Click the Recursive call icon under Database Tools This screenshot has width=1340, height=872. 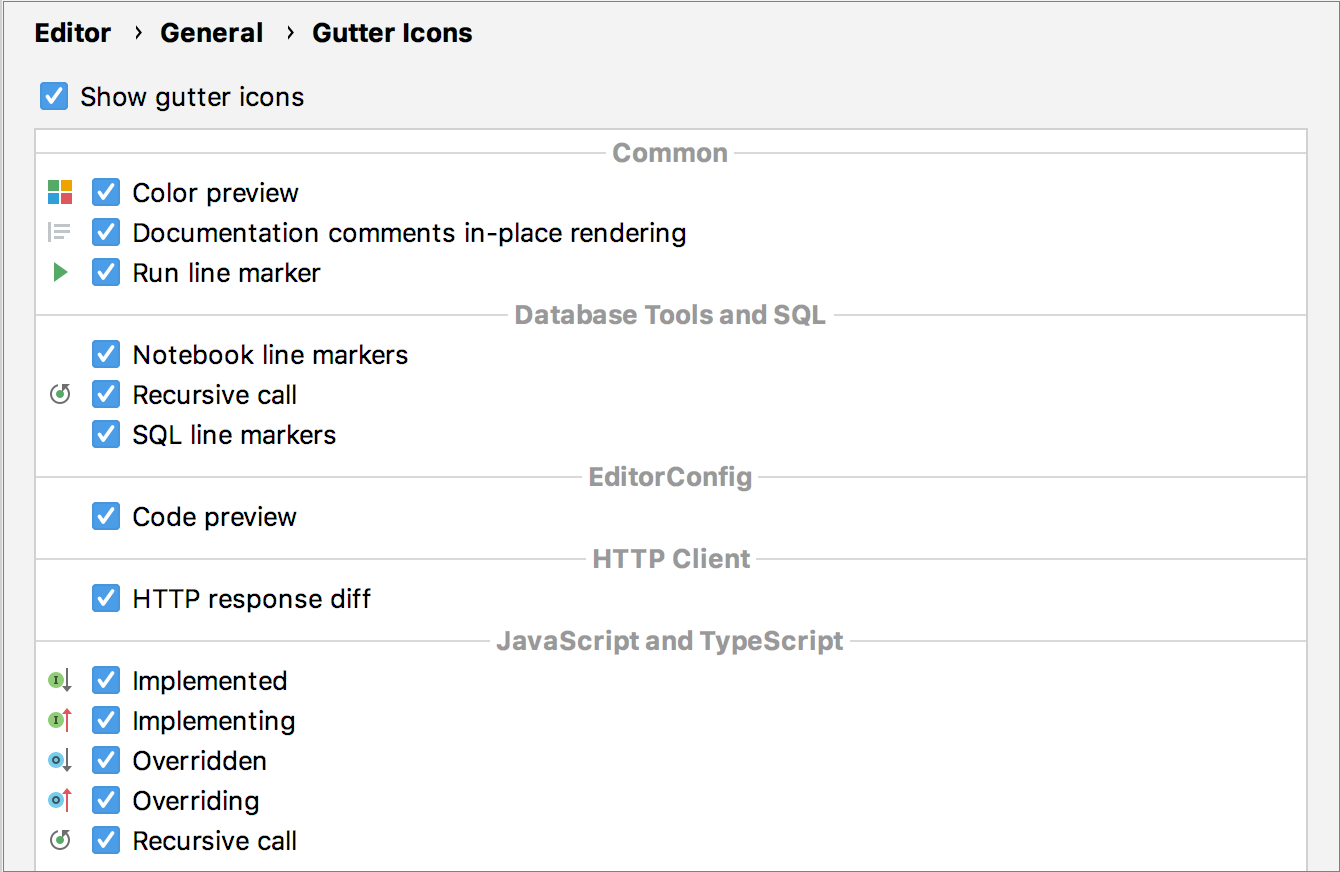(59, 394)
